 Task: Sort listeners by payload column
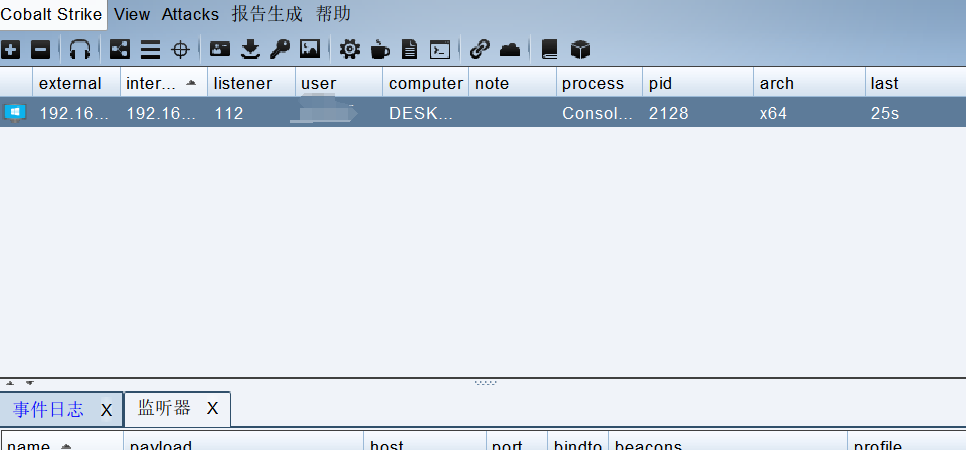(243, 443)
